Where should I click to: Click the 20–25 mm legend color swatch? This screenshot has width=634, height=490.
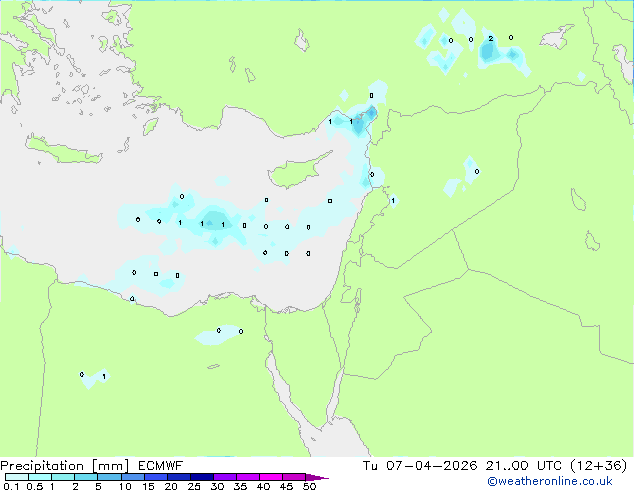(x=179, y=477)
